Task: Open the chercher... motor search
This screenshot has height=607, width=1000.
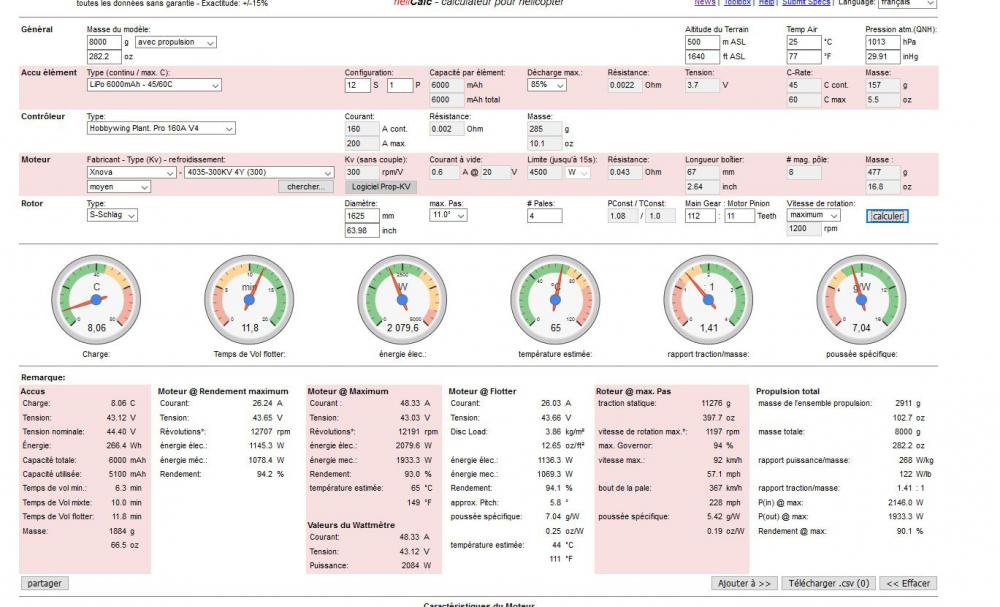Action: (x=305, y=187)
